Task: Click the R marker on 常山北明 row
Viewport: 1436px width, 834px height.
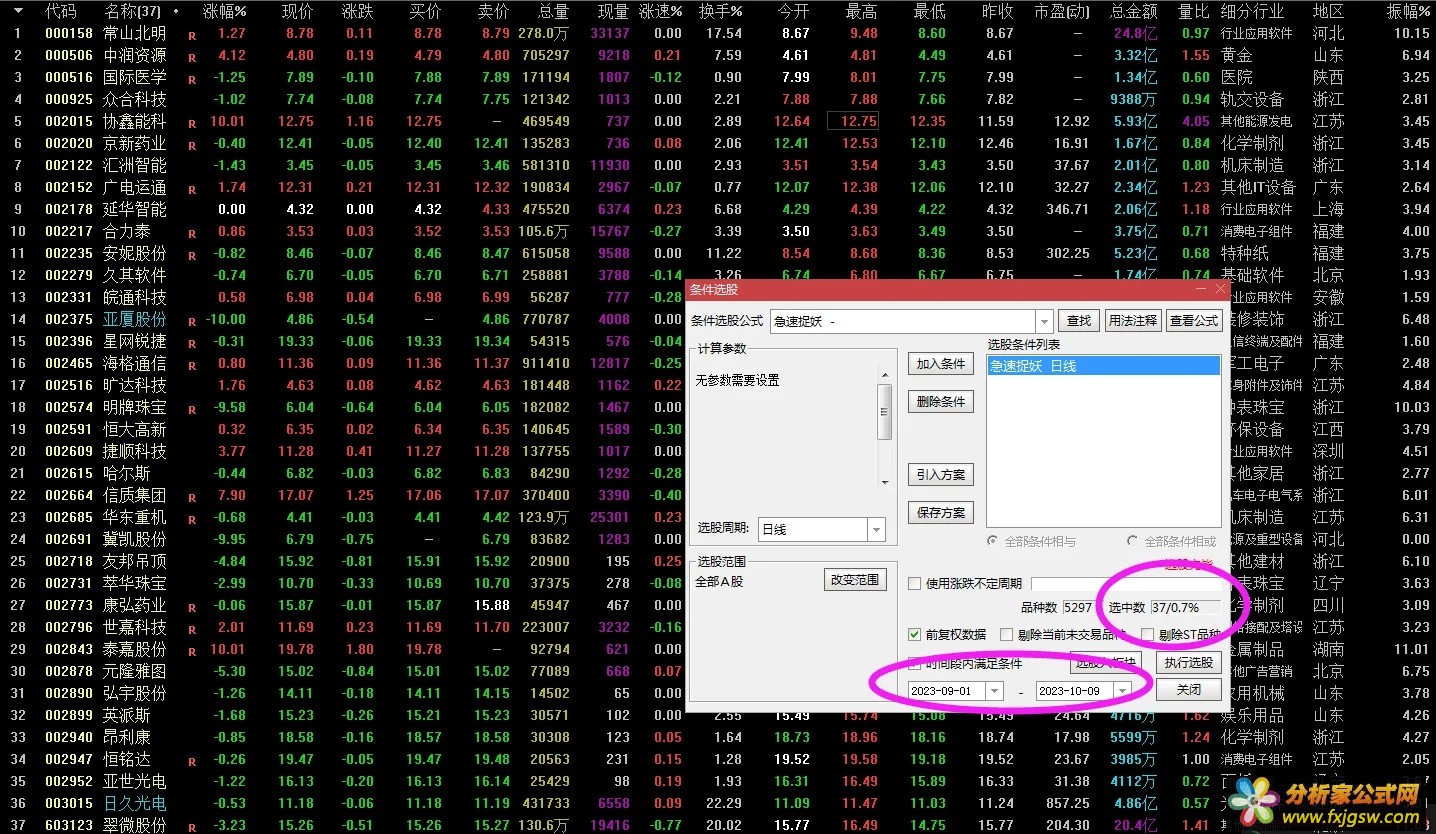Action: pos(192,35)
